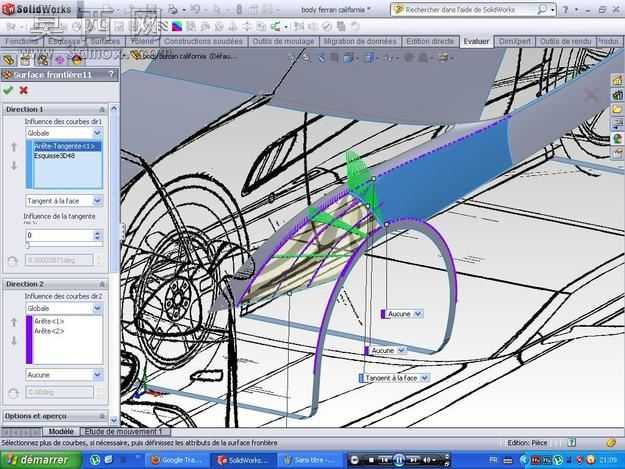Image resolution: width=625 pixels, height=469 pixels.
Task: Click the tangent influence value field
Action: click(59, 235)
